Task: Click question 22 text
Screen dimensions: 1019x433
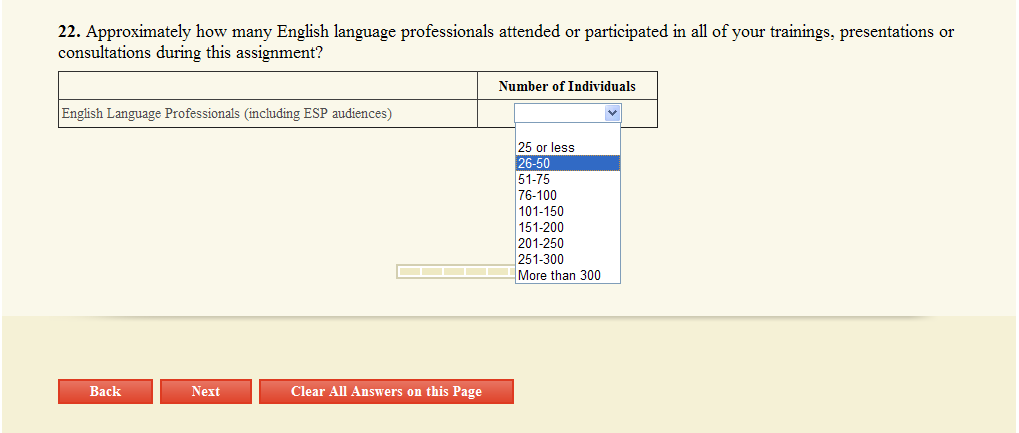Action: click(506, 42)
